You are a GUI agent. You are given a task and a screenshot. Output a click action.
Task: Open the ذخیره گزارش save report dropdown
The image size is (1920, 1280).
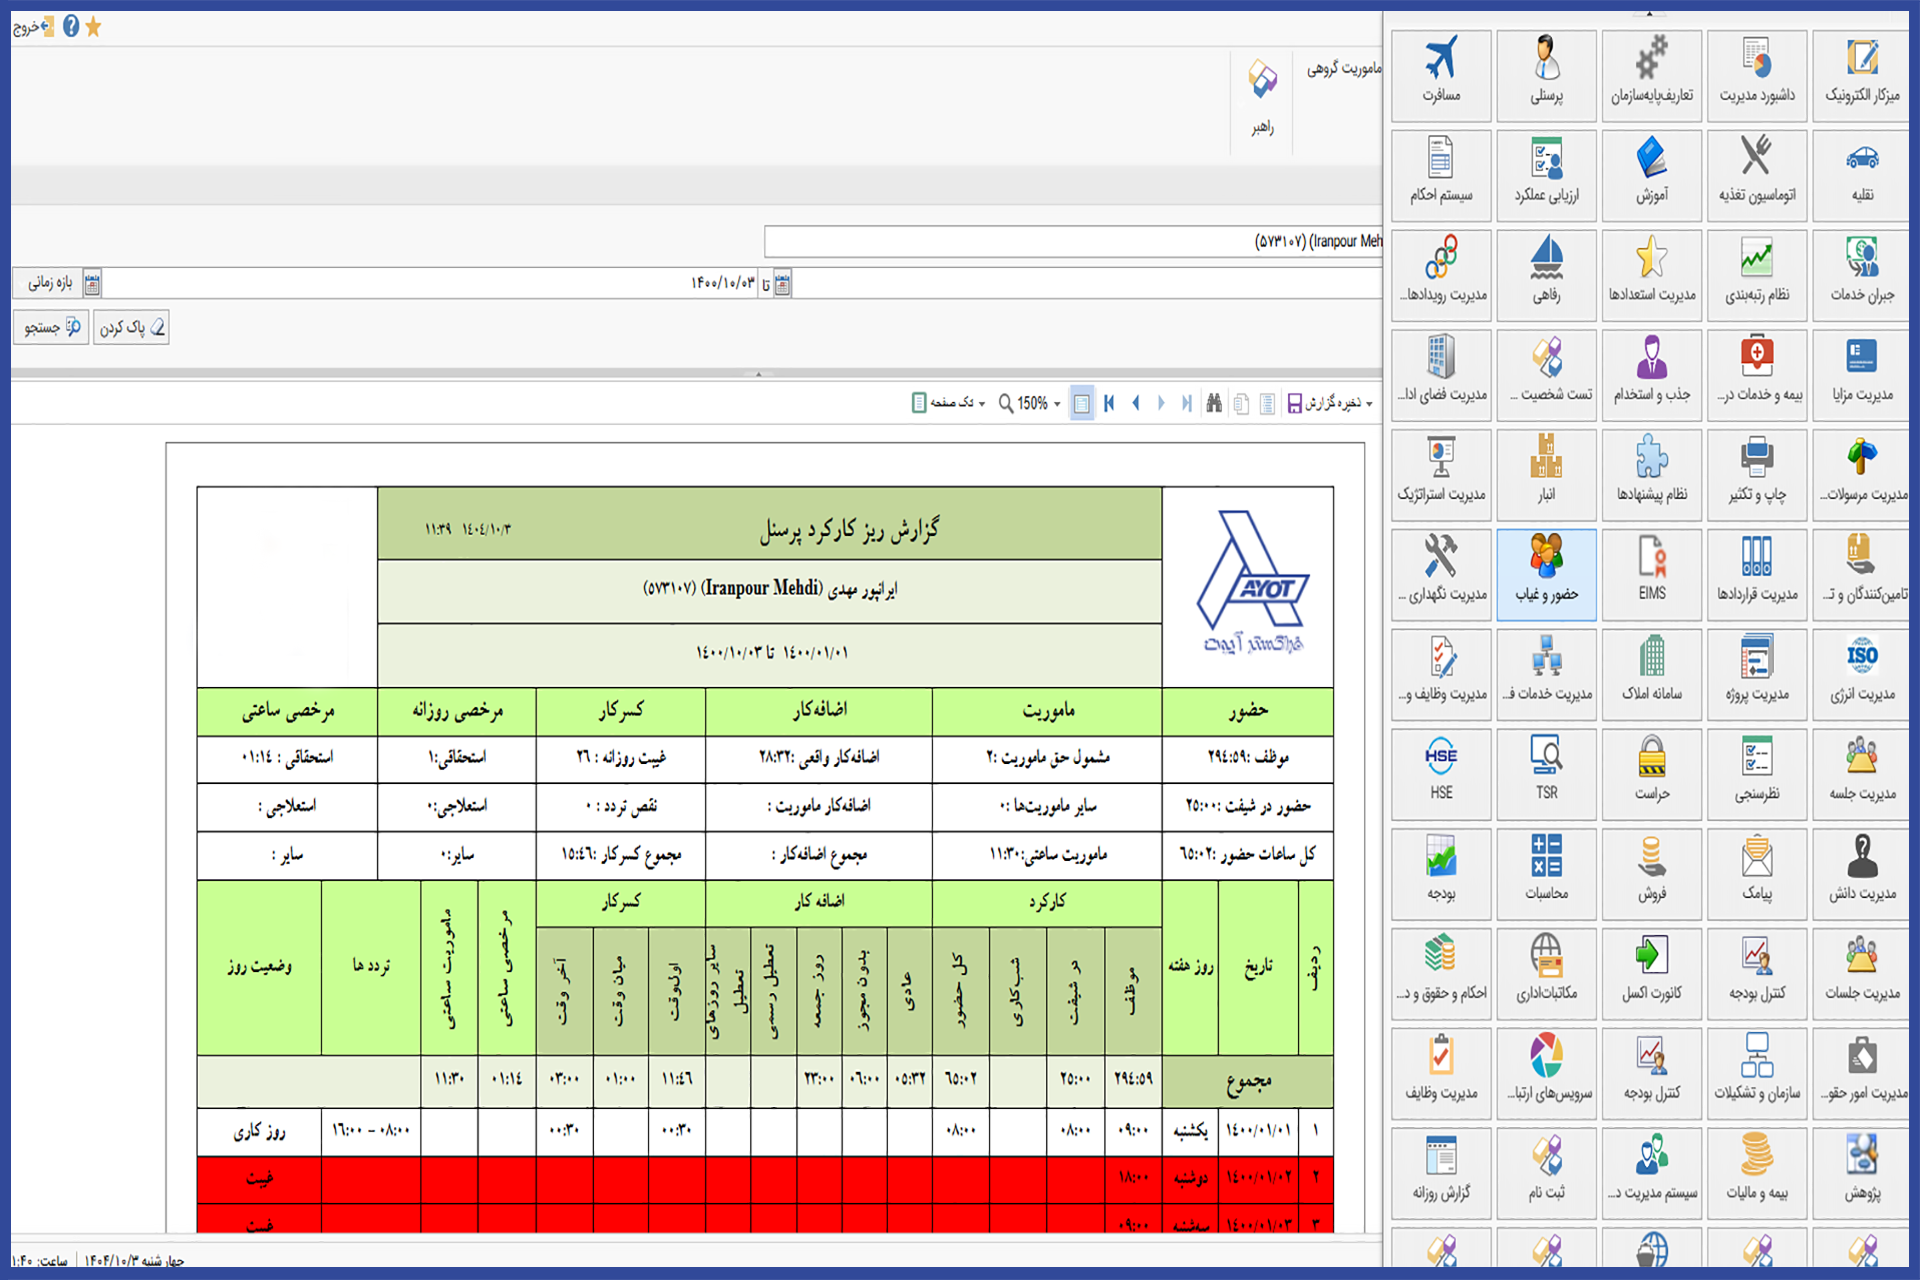pos(1330,403)
